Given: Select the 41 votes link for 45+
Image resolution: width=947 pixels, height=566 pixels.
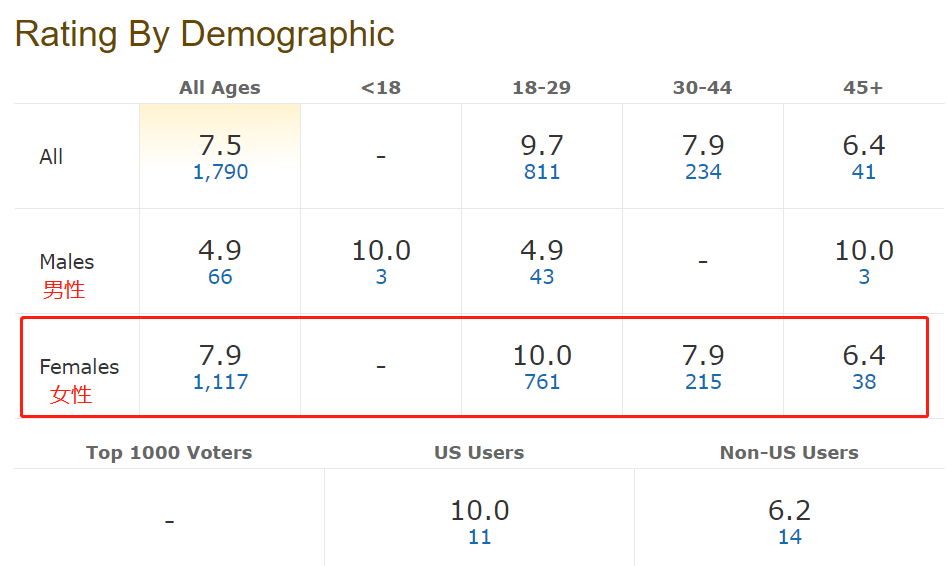Looking at the screenshot, I should click(864, 172).
